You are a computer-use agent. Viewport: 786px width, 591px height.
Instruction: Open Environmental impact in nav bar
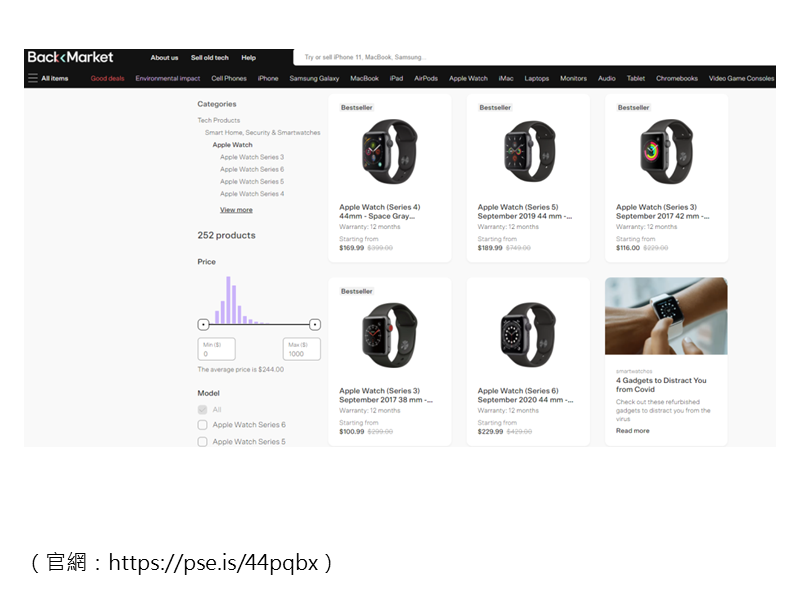pyautogui.click(x=167, y=78)
